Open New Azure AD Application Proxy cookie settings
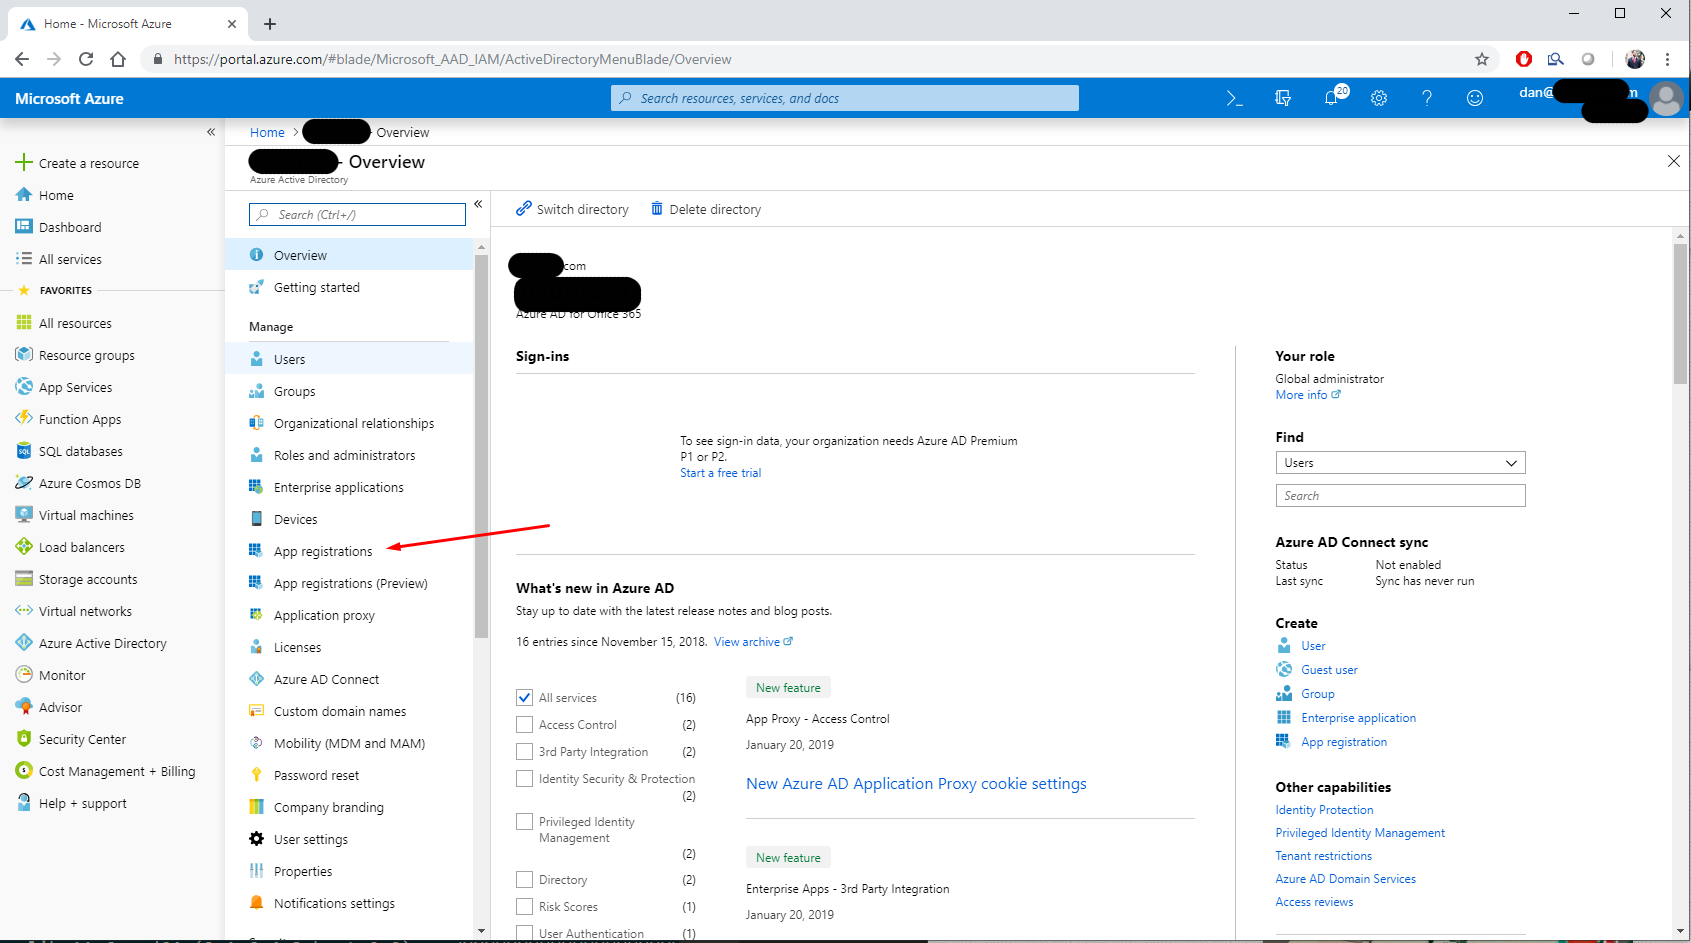 point(916,784)
